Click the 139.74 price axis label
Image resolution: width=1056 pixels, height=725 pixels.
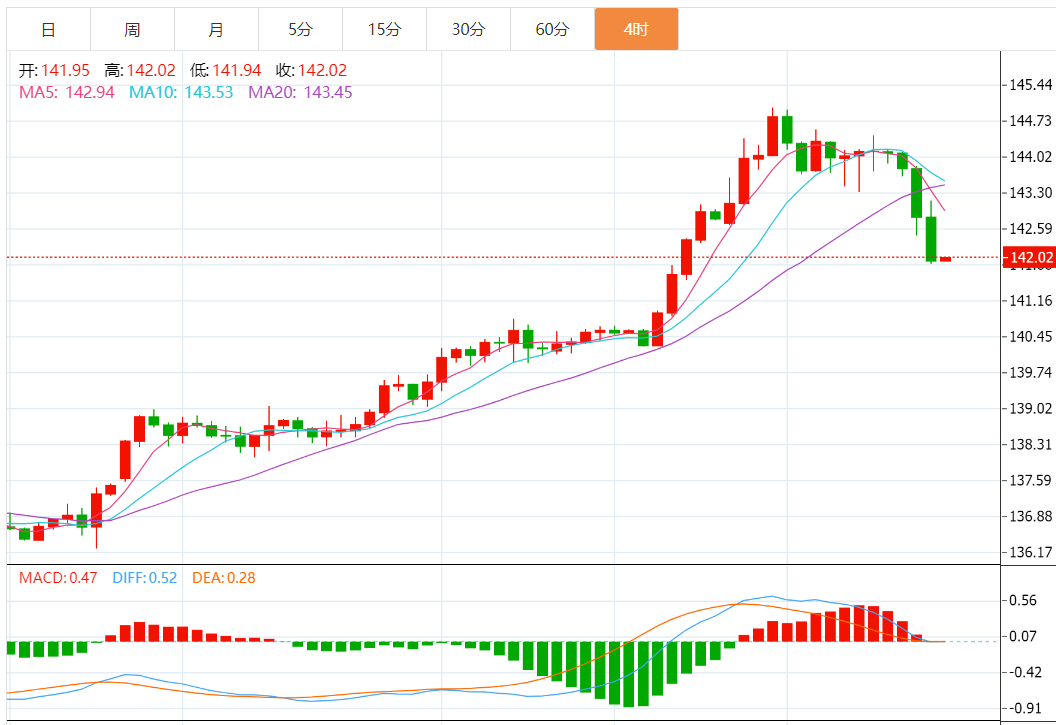pyautogui.click(x=1030, y=373)
